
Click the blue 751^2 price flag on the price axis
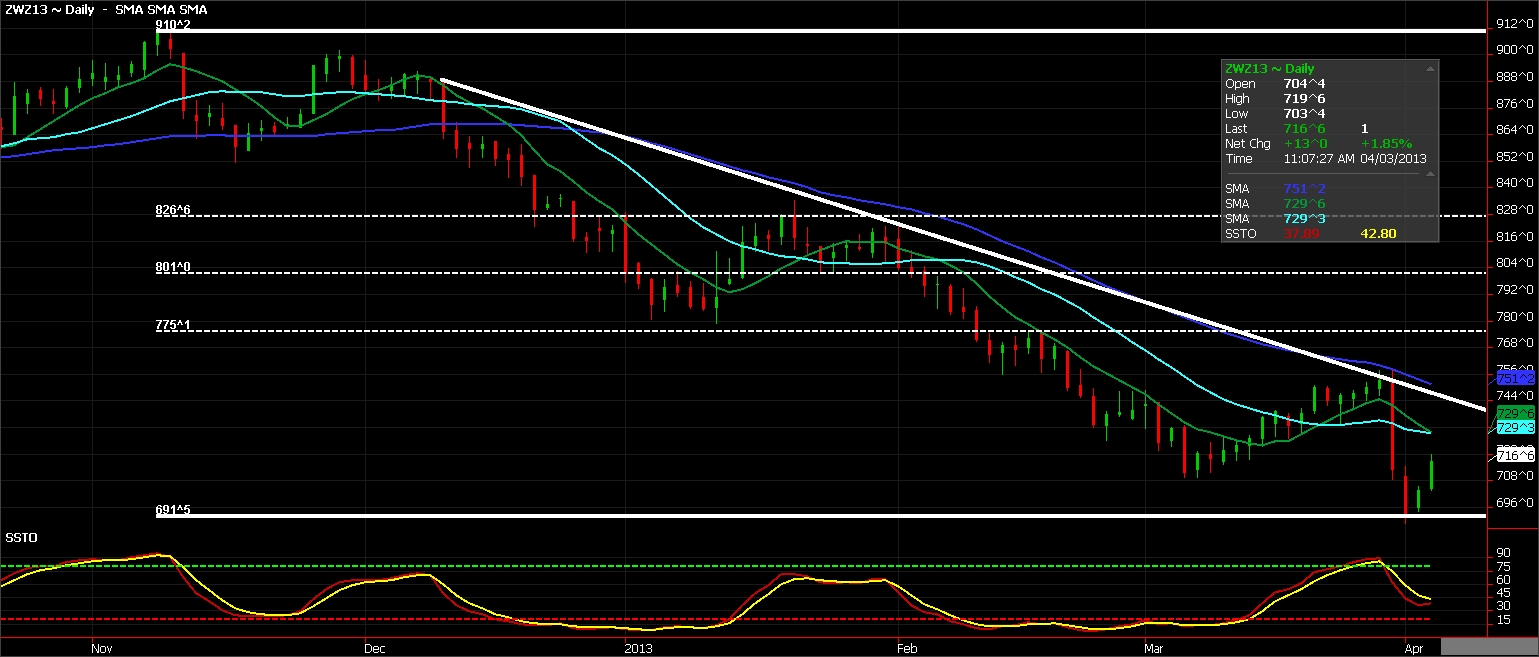[x=1515, y=379]
